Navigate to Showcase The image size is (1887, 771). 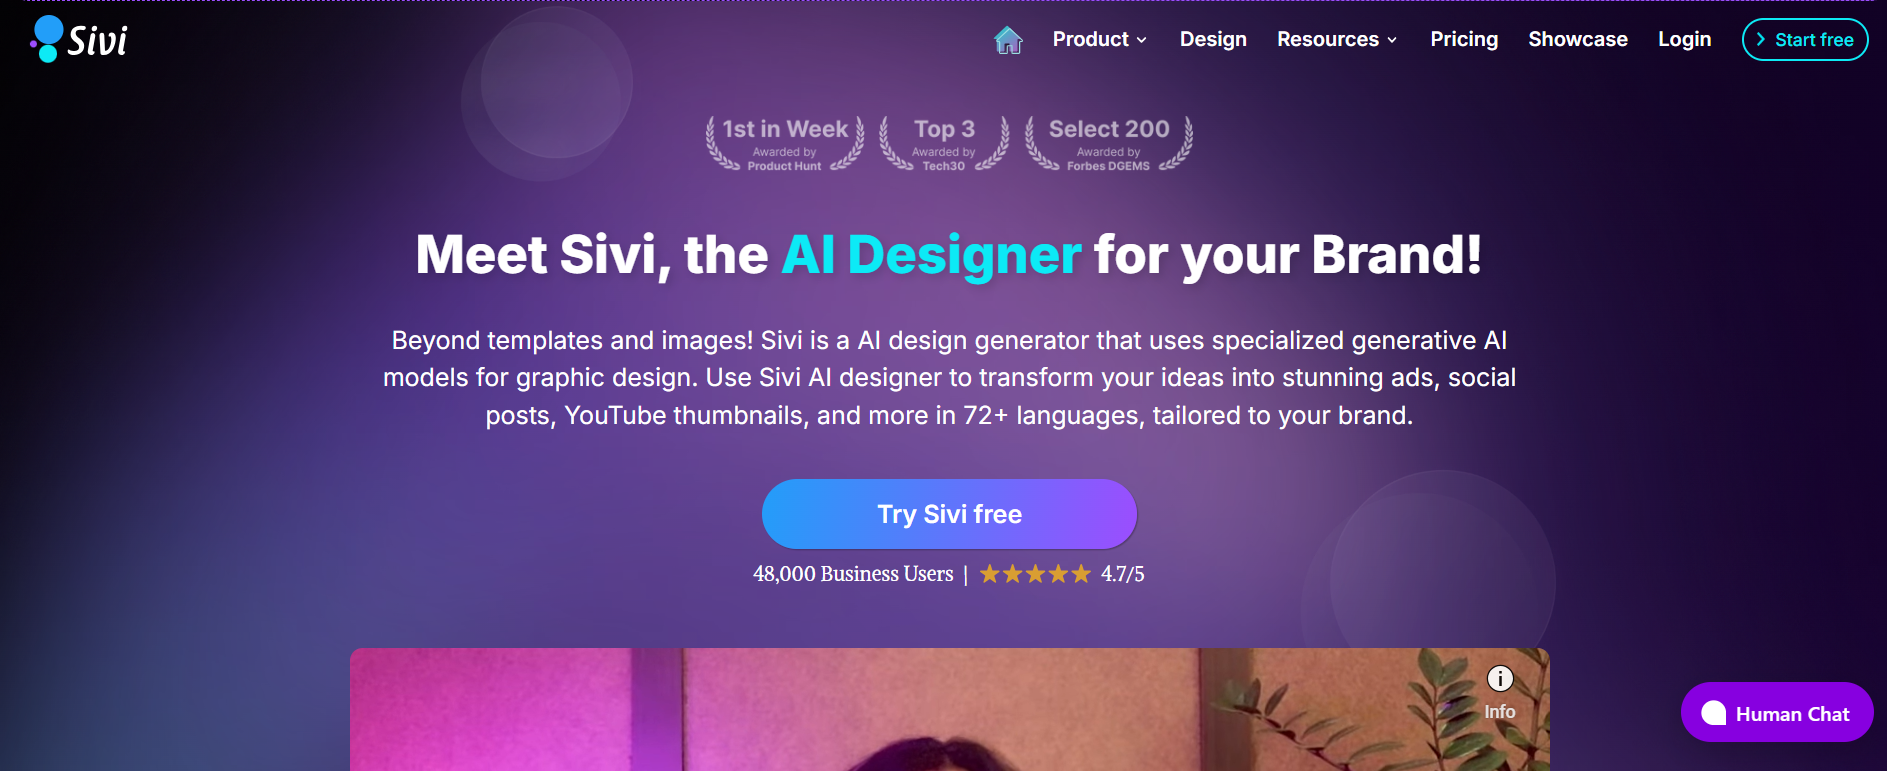click(x=1578, y=40)
